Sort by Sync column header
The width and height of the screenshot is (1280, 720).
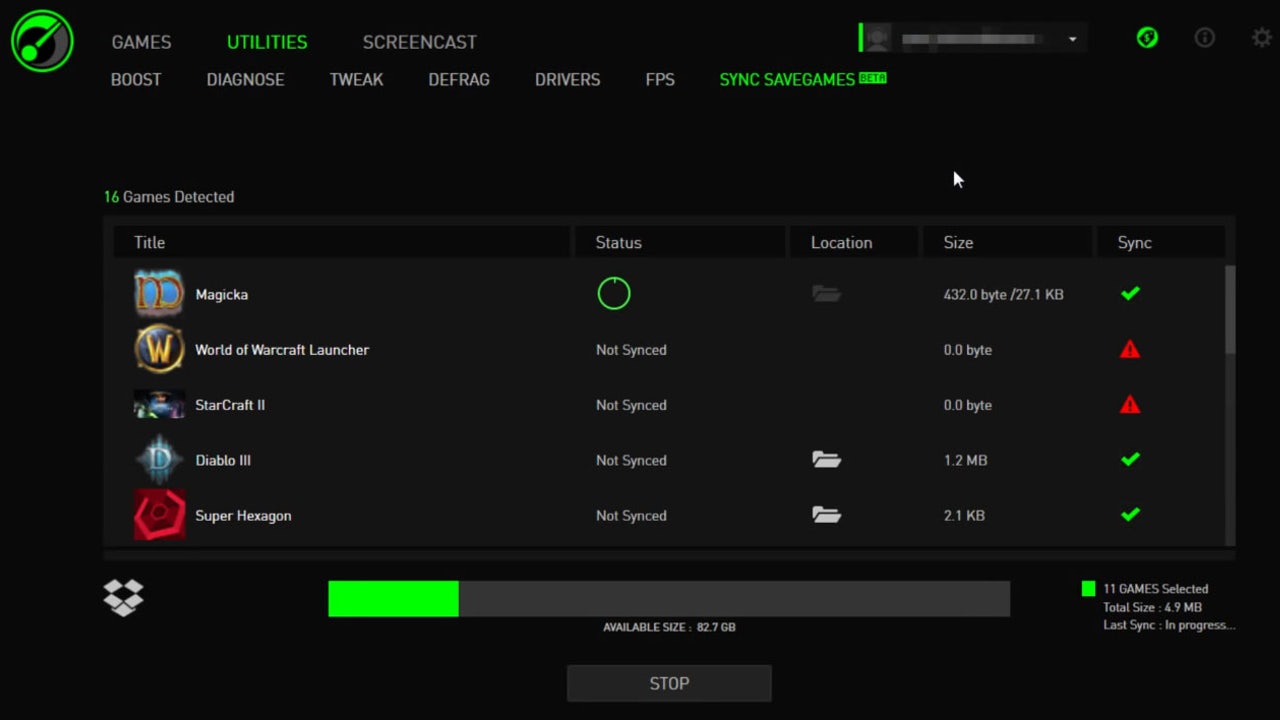click(1161, 242)
